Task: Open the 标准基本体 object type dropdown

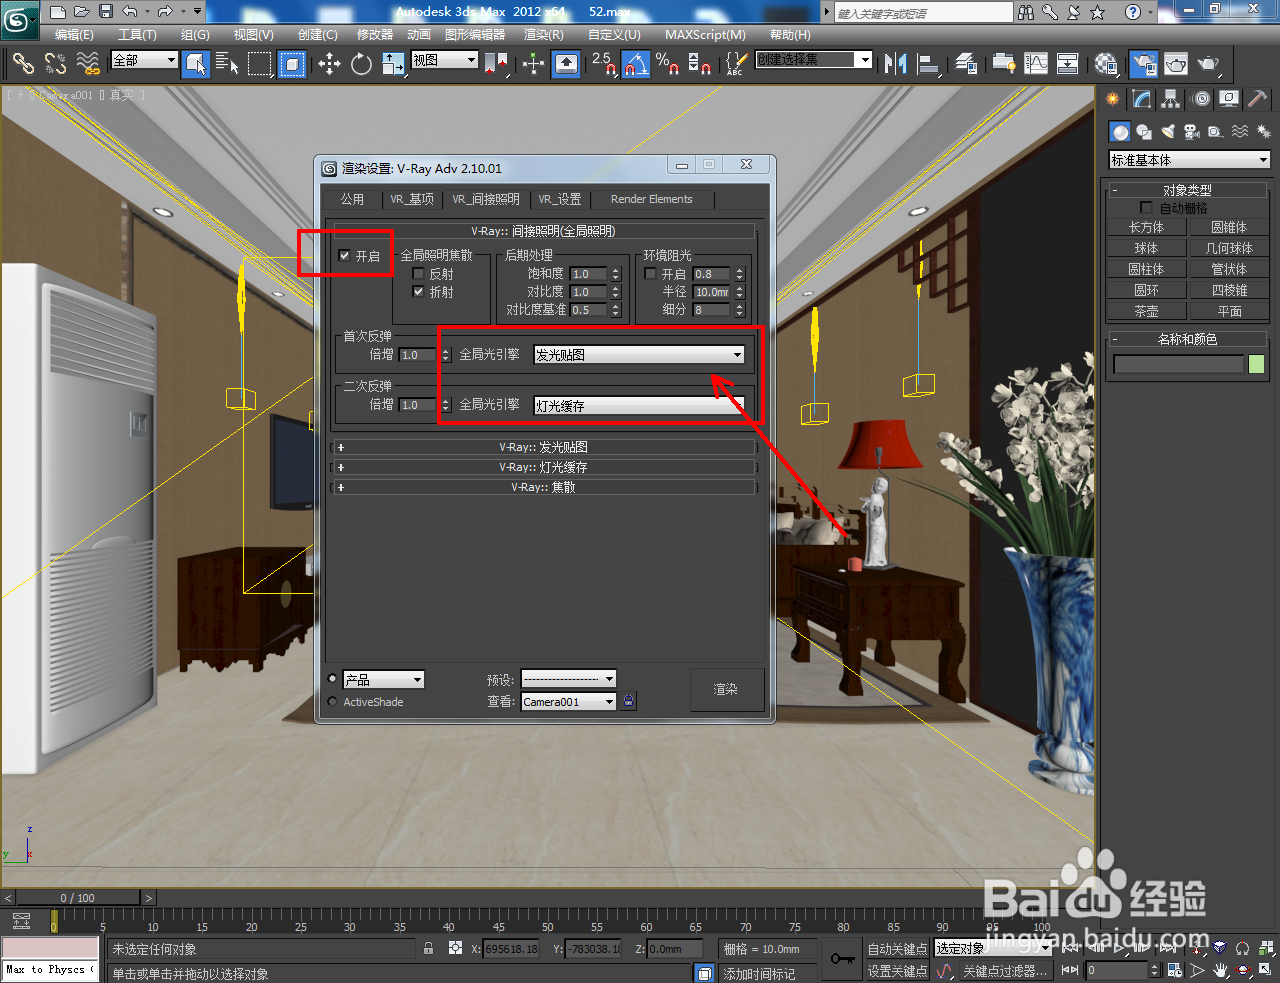Action: [1189, 160]
